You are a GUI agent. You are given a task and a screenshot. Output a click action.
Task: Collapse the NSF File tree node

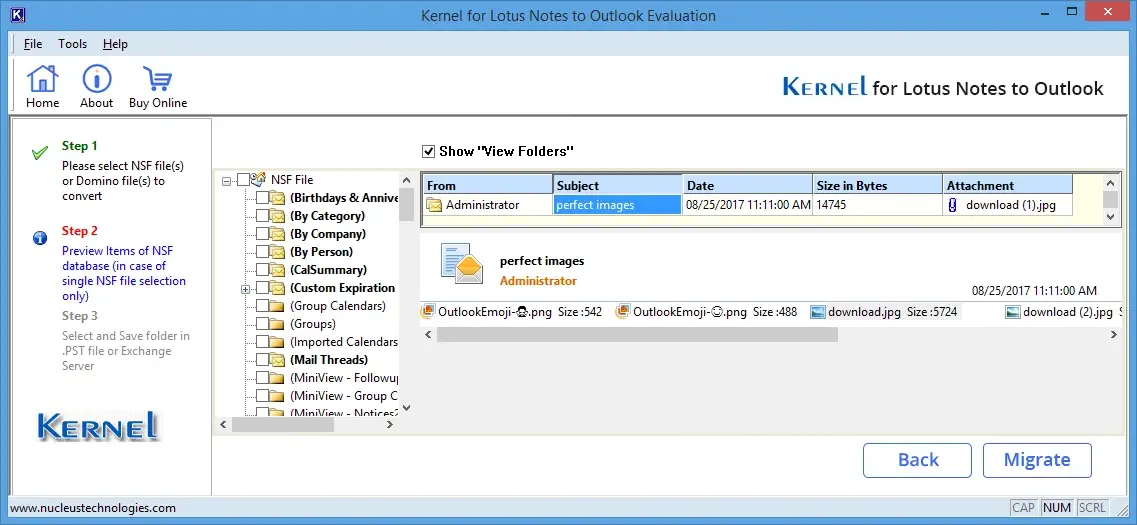tap(228, 180)
